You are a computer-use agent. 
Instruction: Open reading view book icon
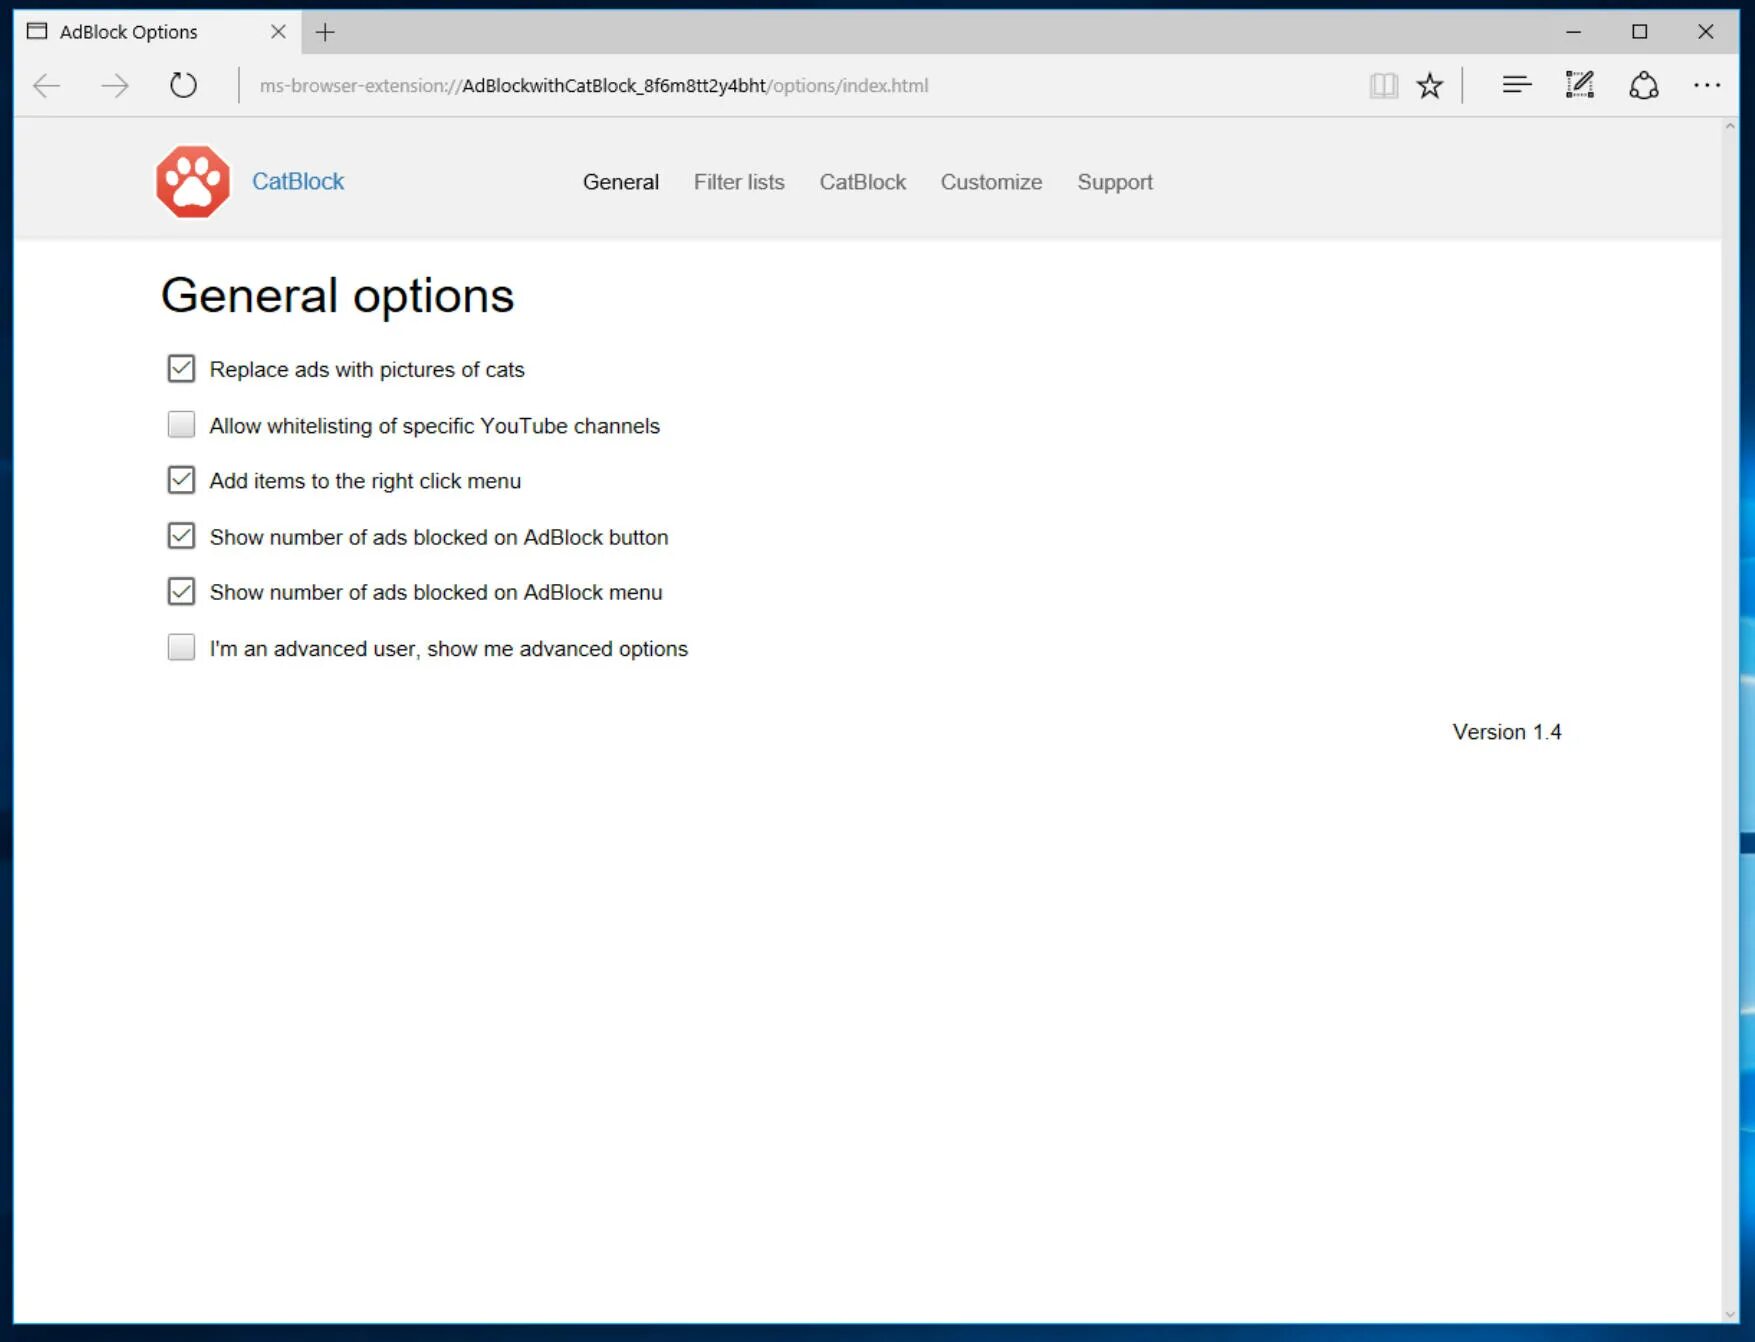pyautogui.click(x=1384, y=85)
